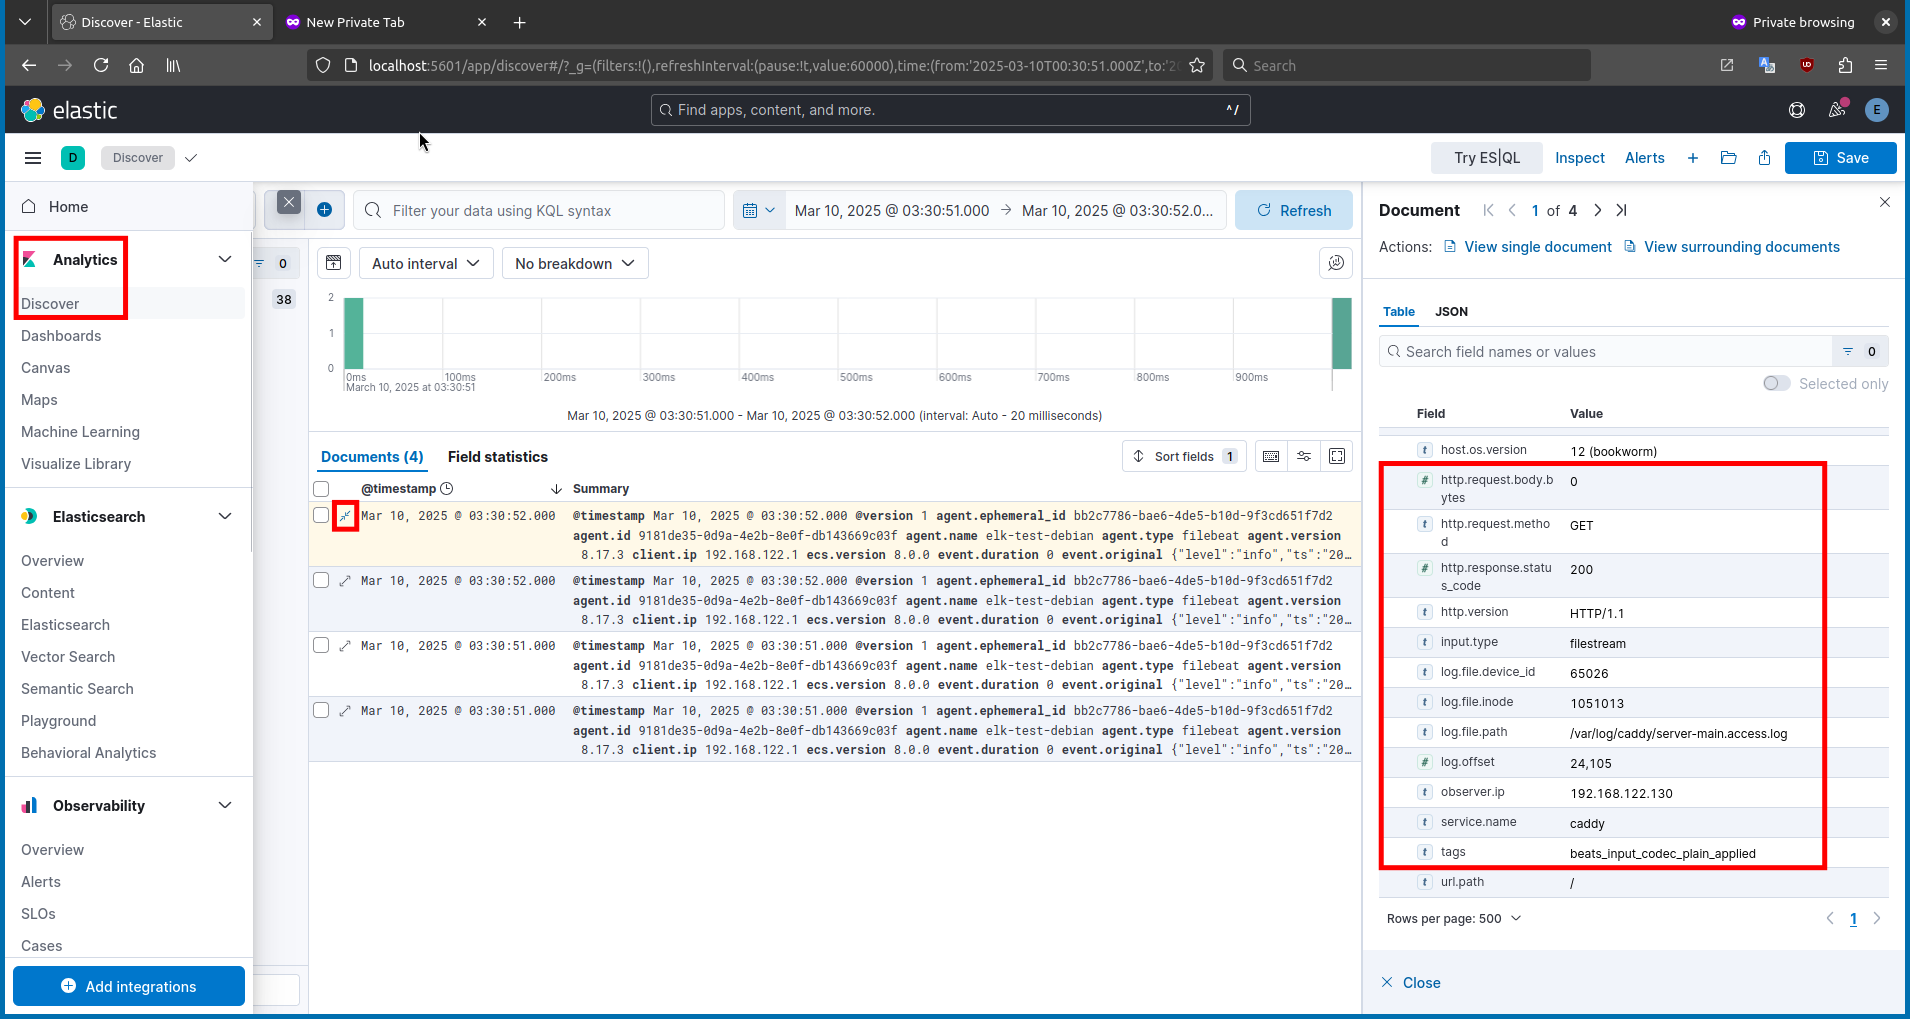Select Documents (4) tab
The image size is (1910, 1019).
(x=372, y=457)
